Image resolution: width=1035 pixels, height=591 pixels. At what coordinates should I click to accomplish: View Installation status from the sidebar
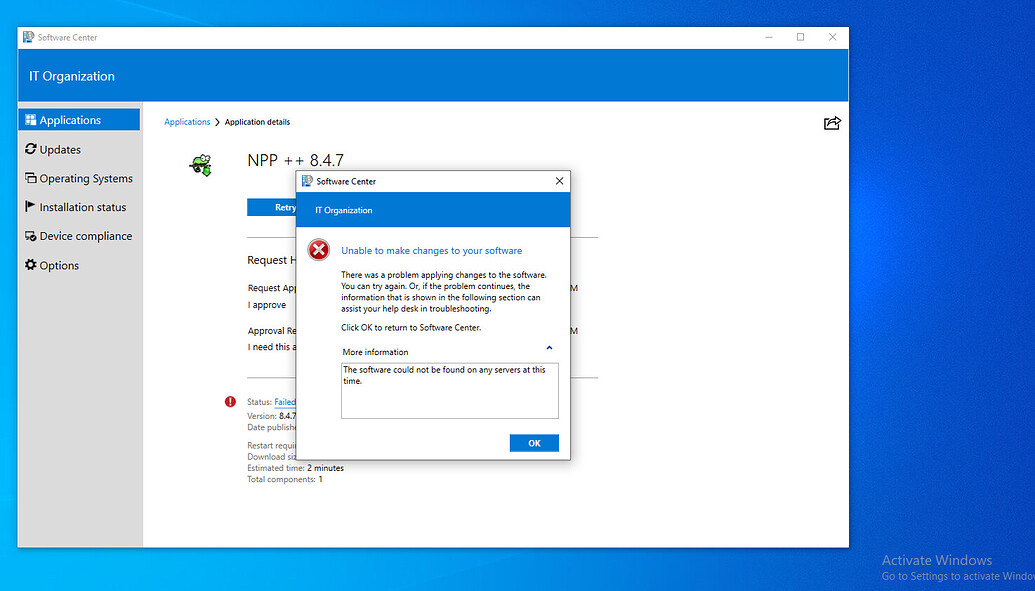pyautogui.click(x=84, y=207)
